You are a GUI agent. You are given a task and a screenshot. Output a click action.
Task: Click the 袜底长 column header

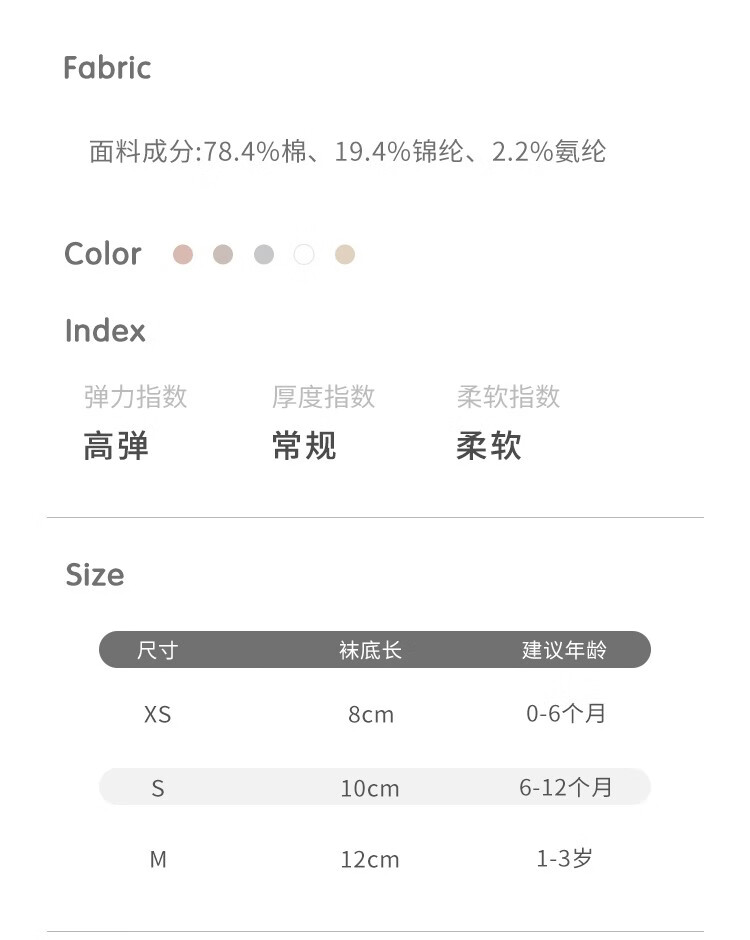(370, 650)
